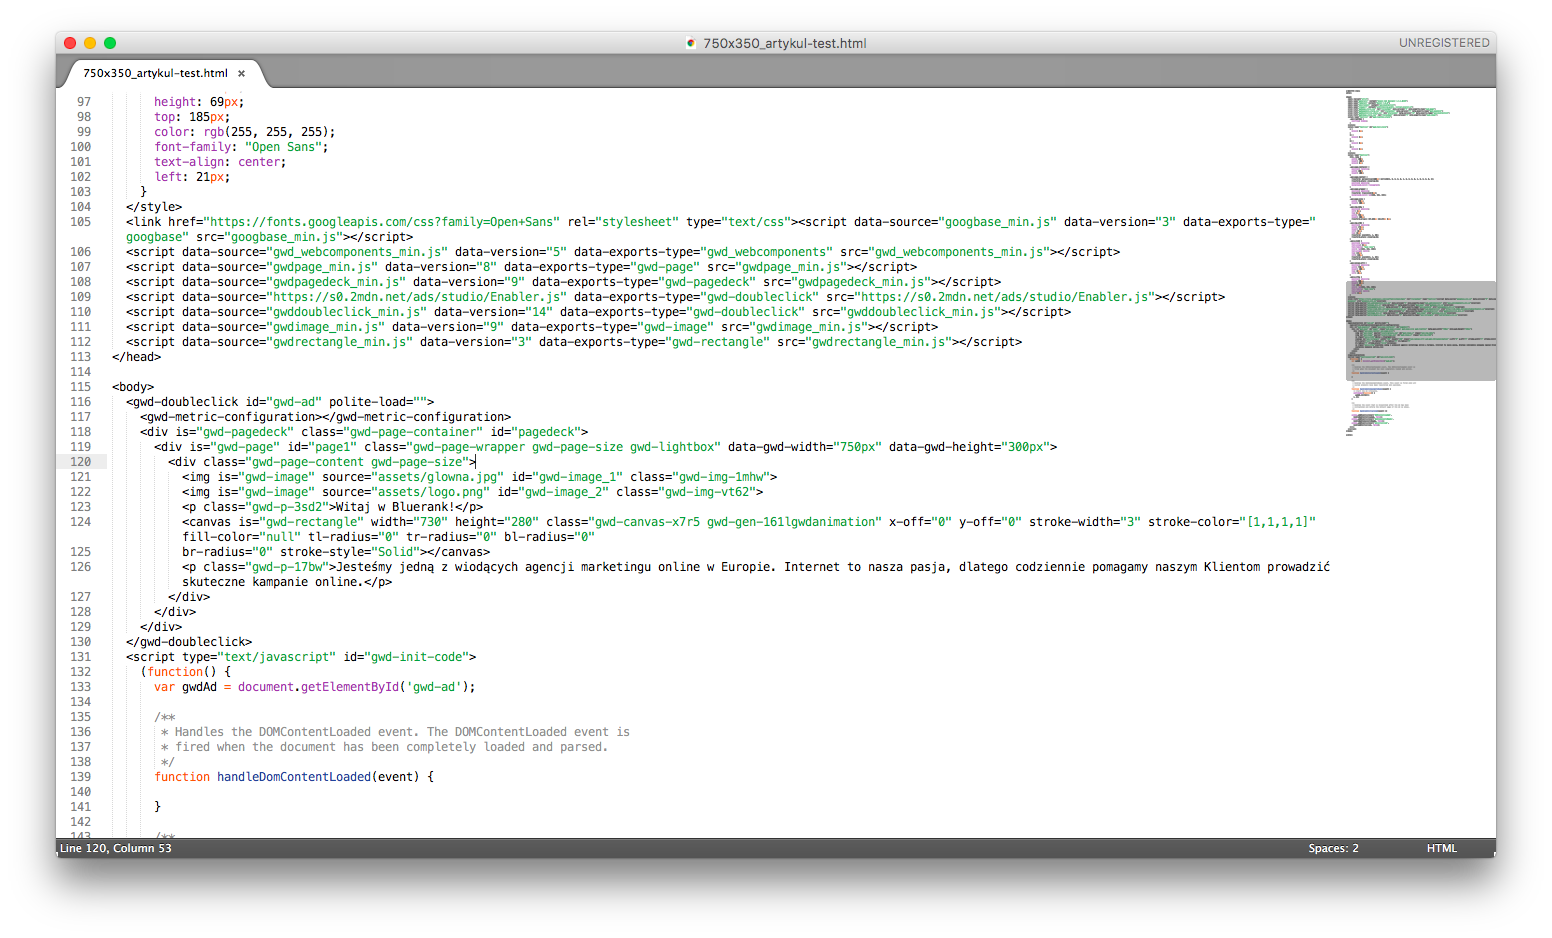Click the file icon in the title bar
The image size is (1552, 938).
(x=691, y=43)
